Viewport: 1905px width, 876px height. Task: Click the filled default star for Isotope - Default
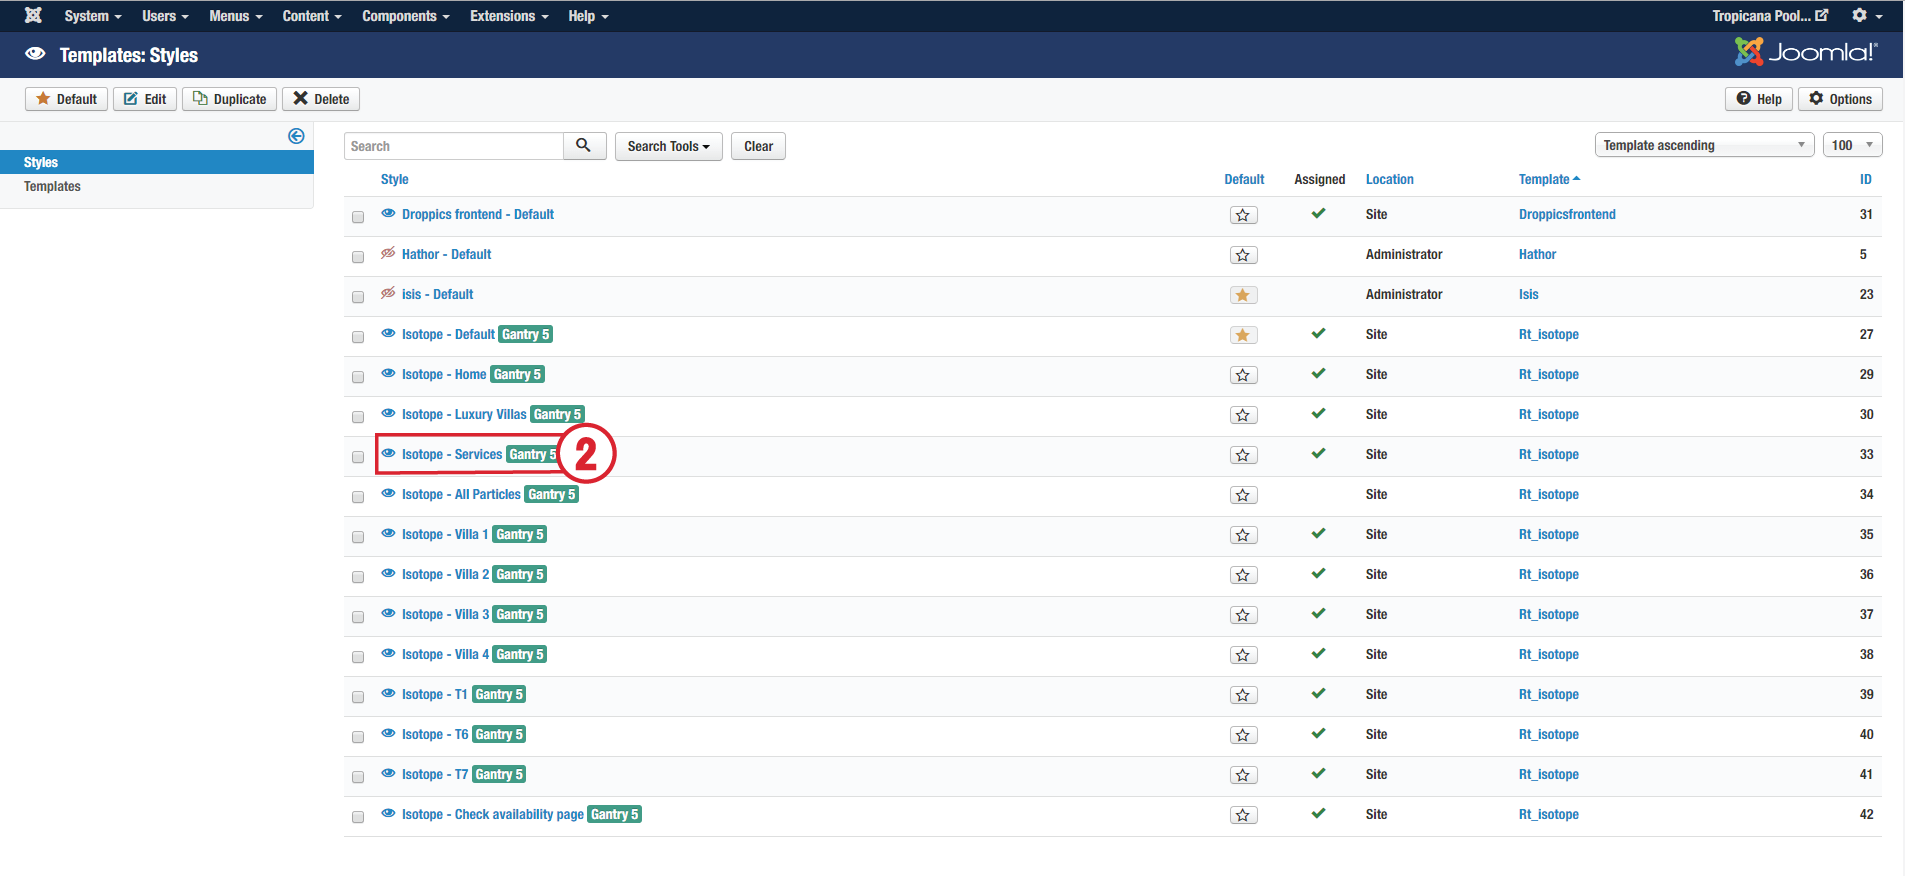[x=1243, y=335]
